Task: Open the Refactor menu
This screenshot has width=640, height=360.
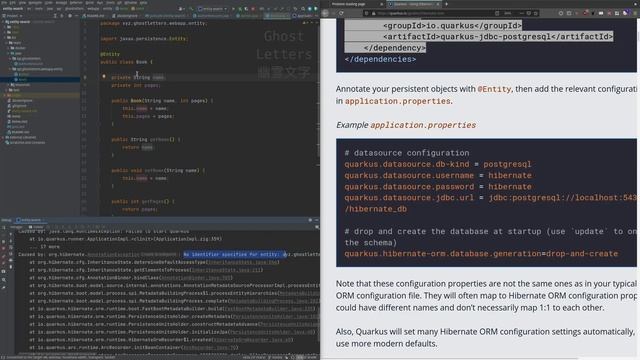Action: click(x=76, y=2)
